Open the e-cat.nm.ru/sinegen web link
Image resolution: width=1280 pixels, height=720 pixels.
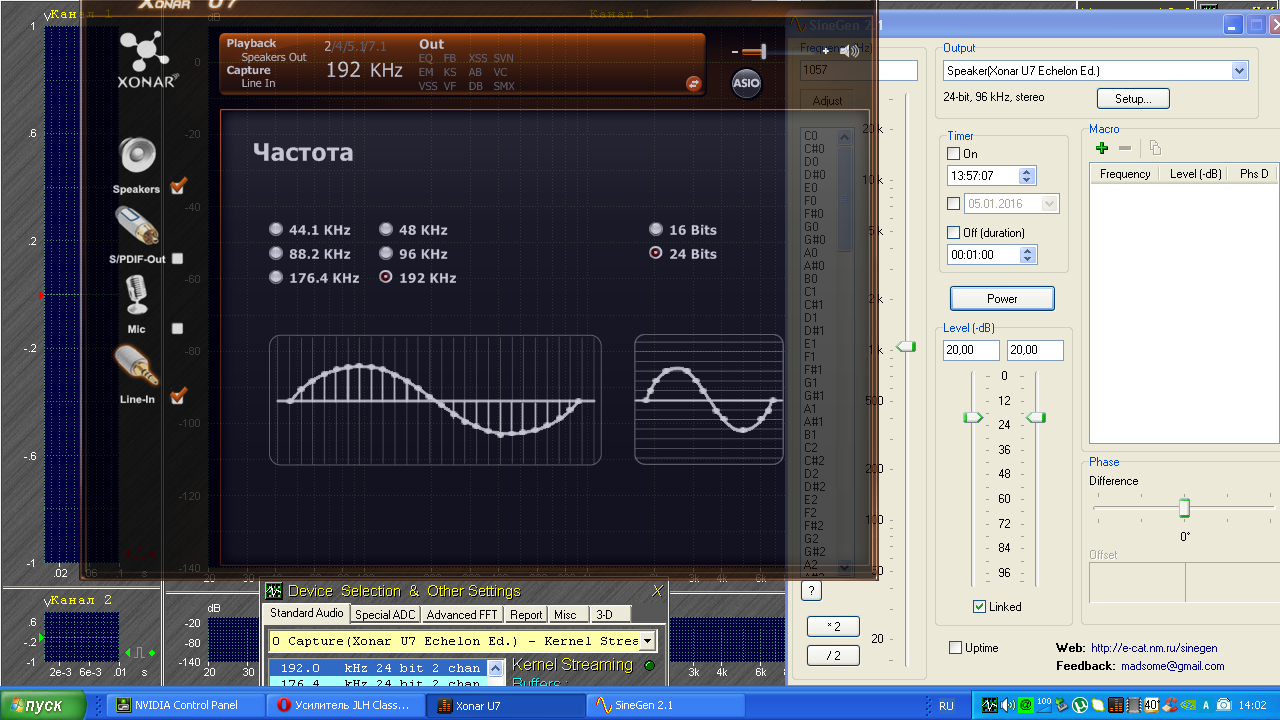click(1154, 648)
